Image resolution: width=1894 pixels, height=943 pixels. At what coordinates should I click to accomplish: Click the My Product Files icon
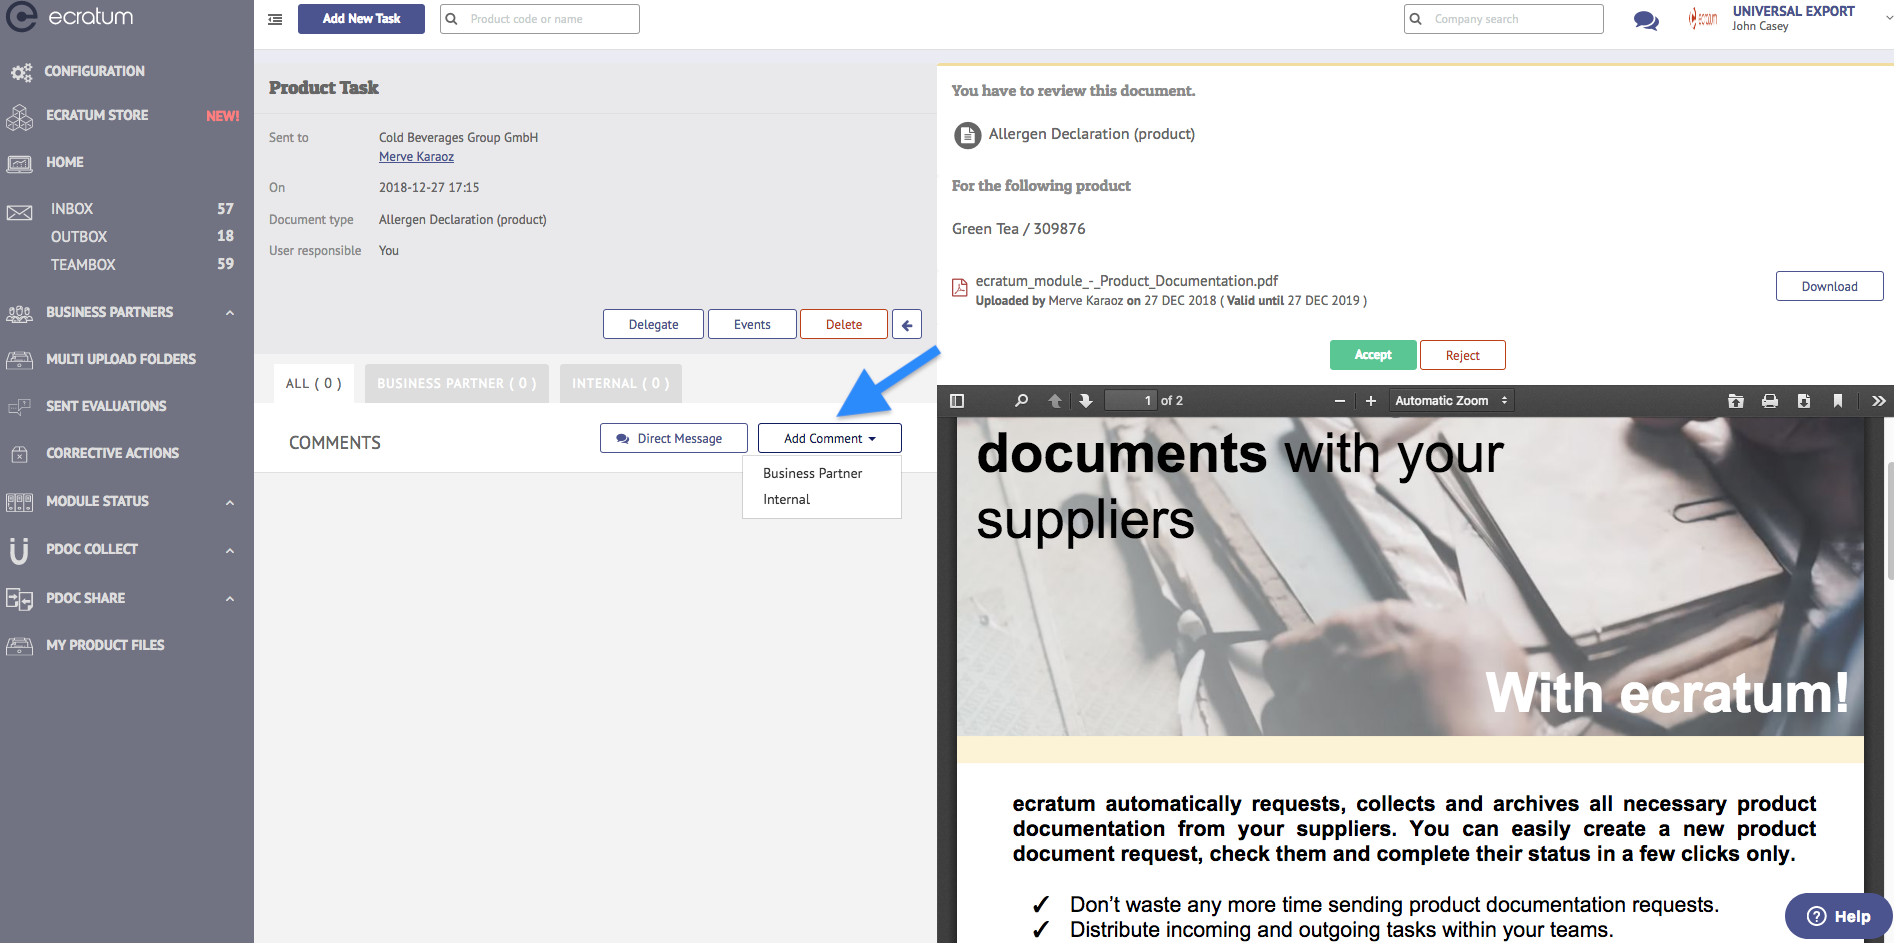[20, 646]
